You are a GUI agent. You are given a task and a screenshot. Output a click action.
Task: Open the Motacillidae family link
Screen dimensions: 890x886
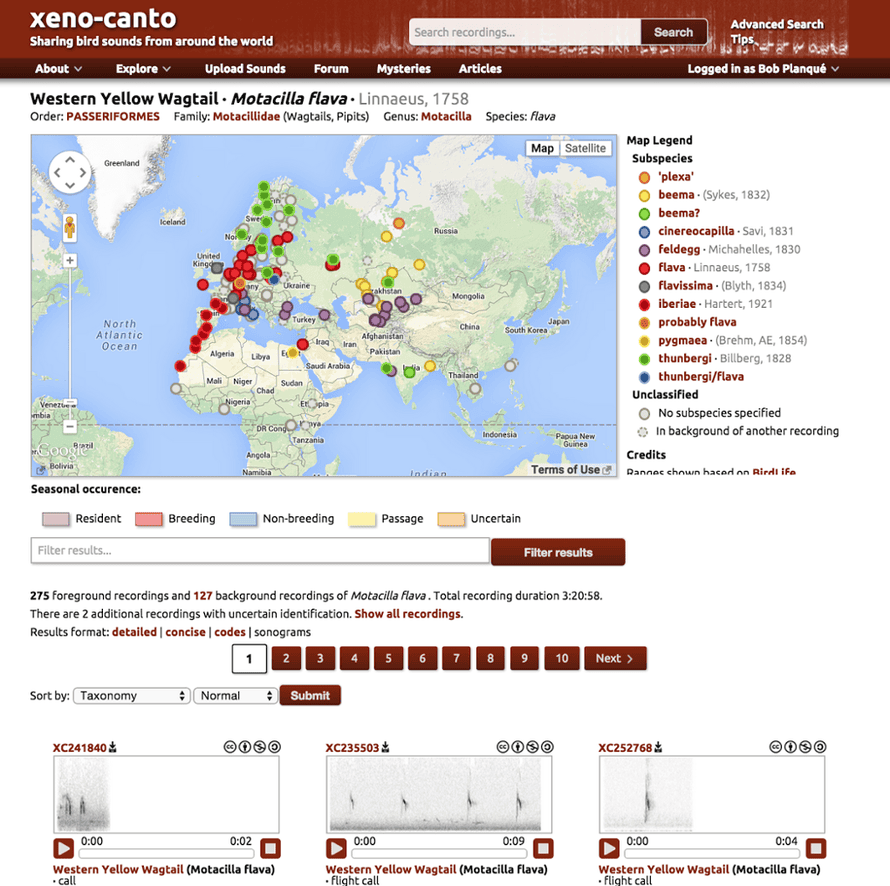coord(246,116)
